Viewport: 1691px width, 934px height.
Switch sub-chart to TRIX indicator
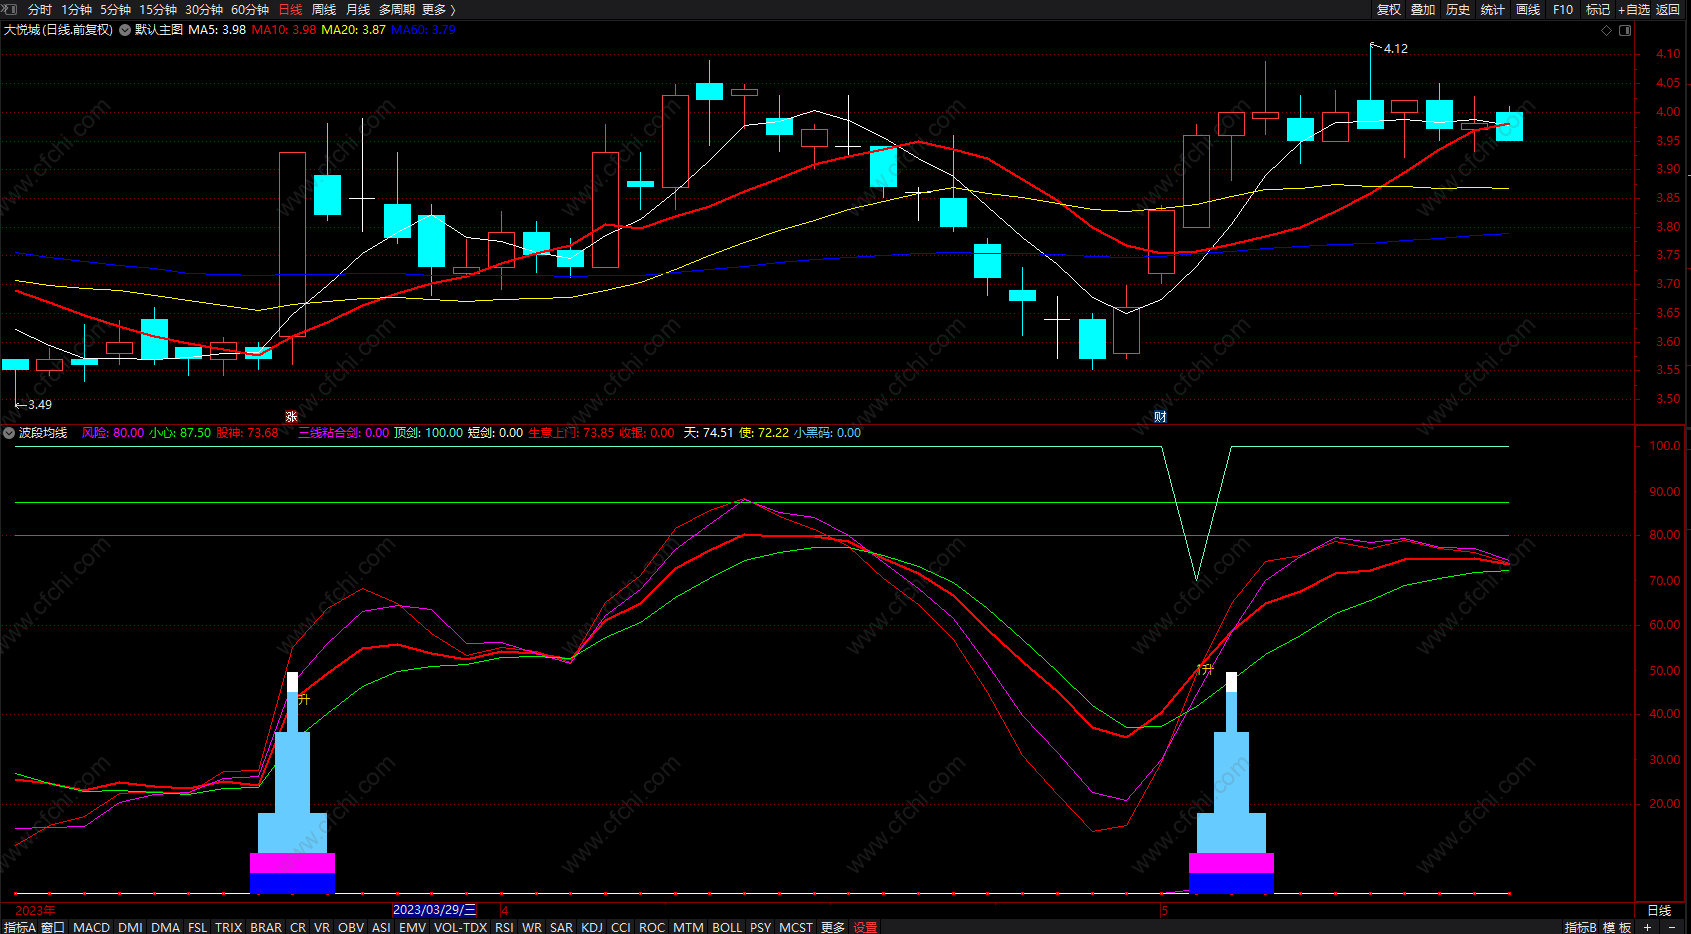coord(229,927)
